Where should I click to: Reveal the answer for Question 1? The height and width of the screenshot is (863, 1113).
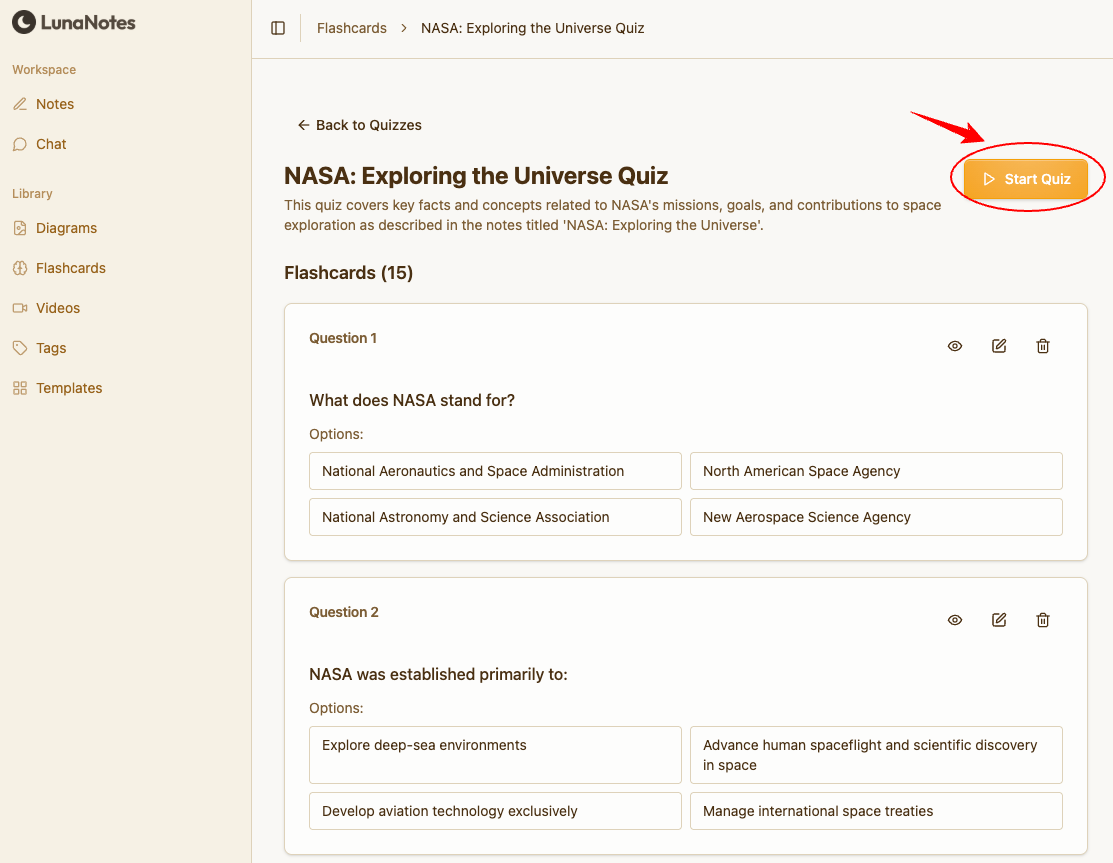pos(954,346)
